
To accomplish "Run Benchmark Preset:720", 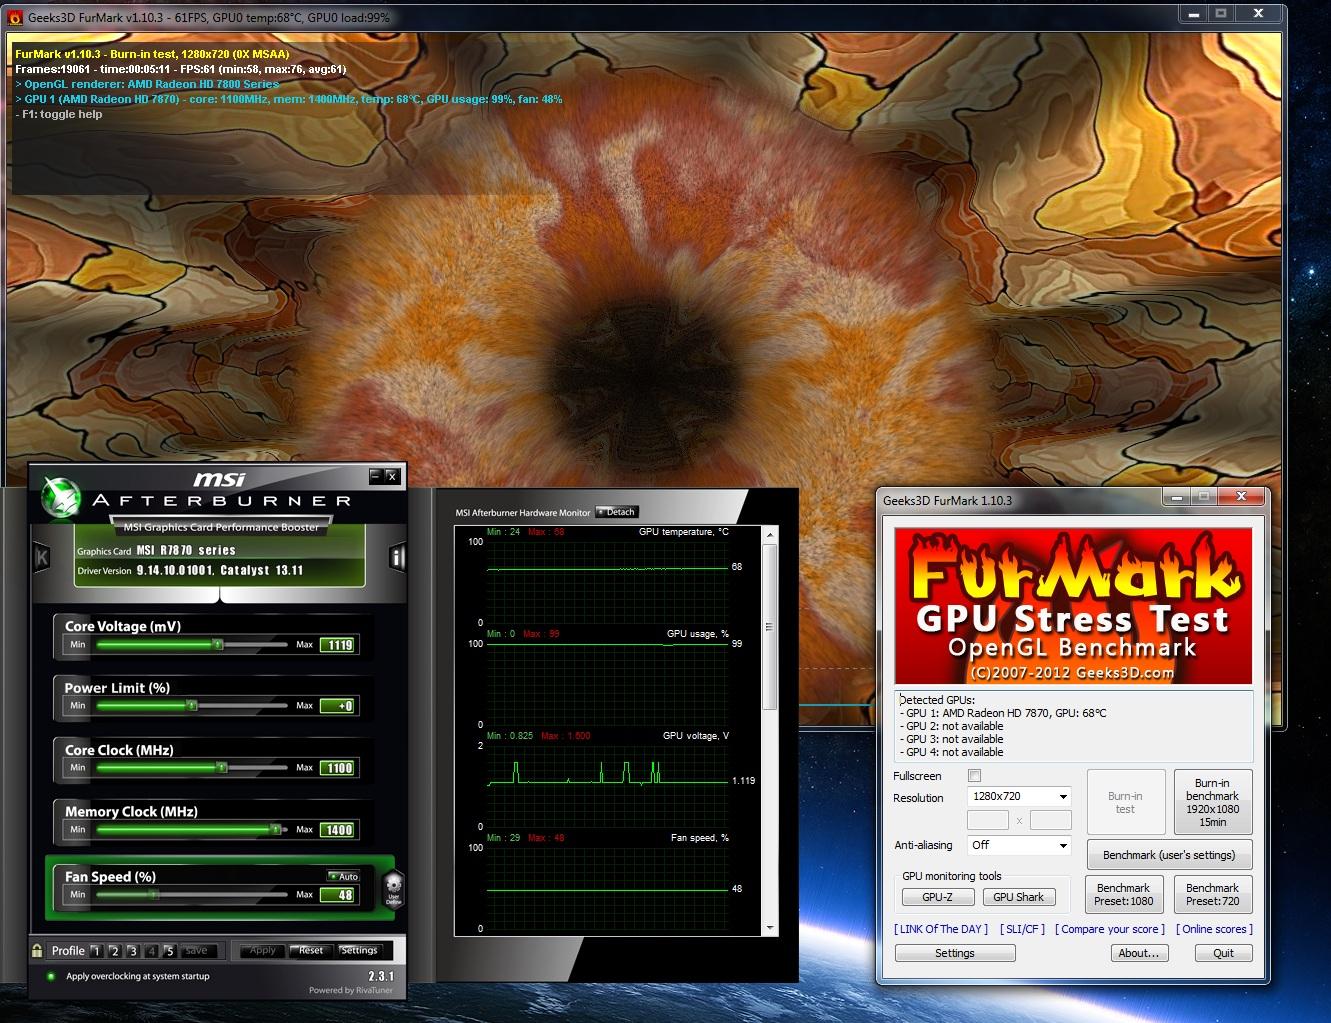I will [1212, 894].
